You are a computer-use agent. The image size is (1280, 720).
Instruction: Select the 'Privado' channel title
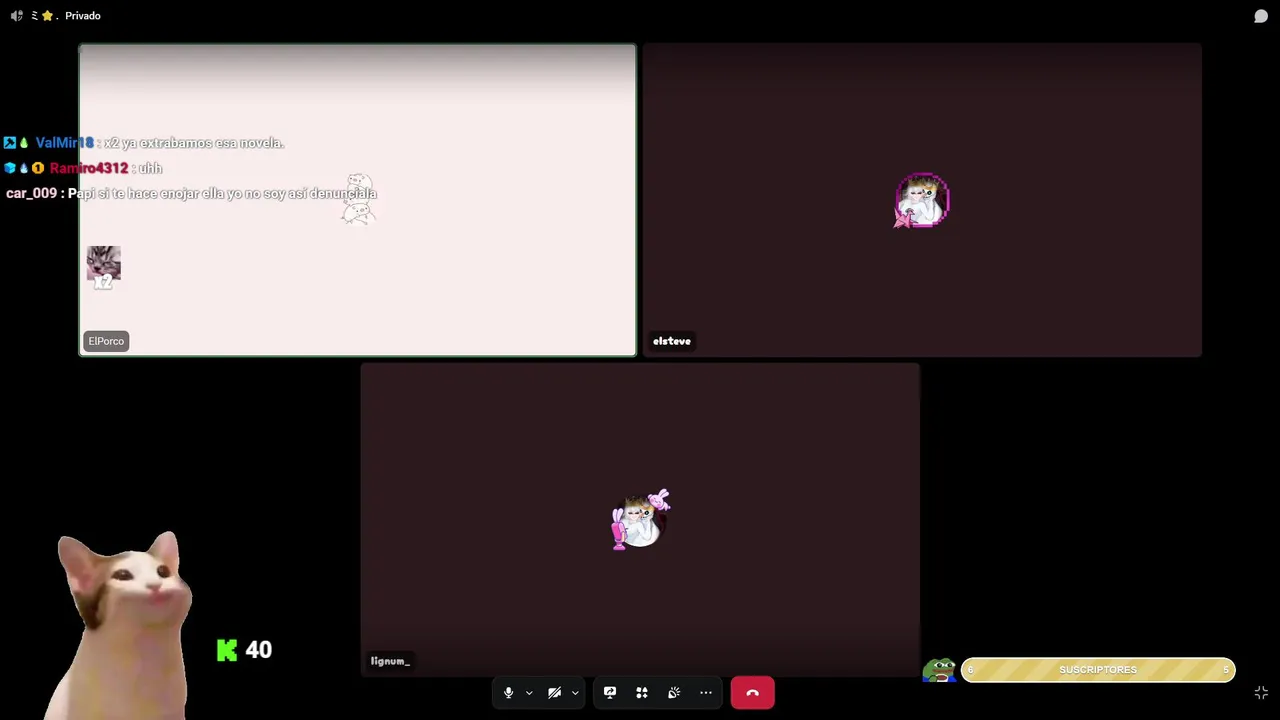pos(83,16)
